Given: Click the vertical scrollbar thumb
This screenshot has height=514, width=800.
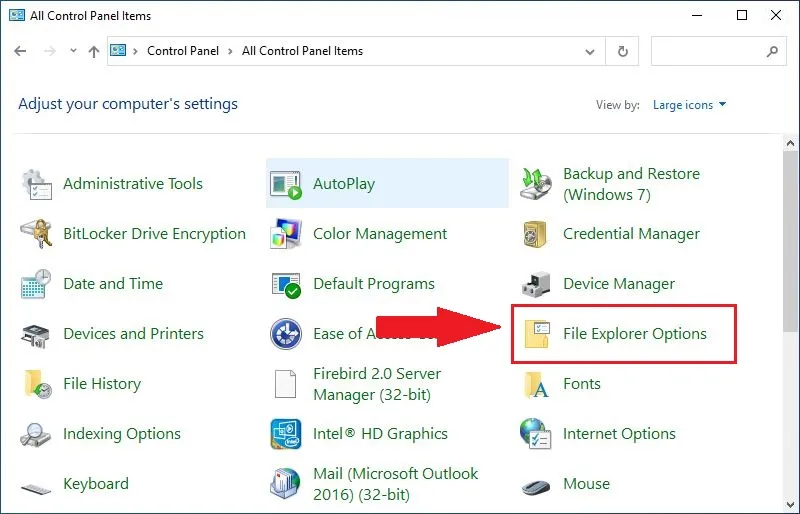Looking at the screenshot, I should coord(790,241).
